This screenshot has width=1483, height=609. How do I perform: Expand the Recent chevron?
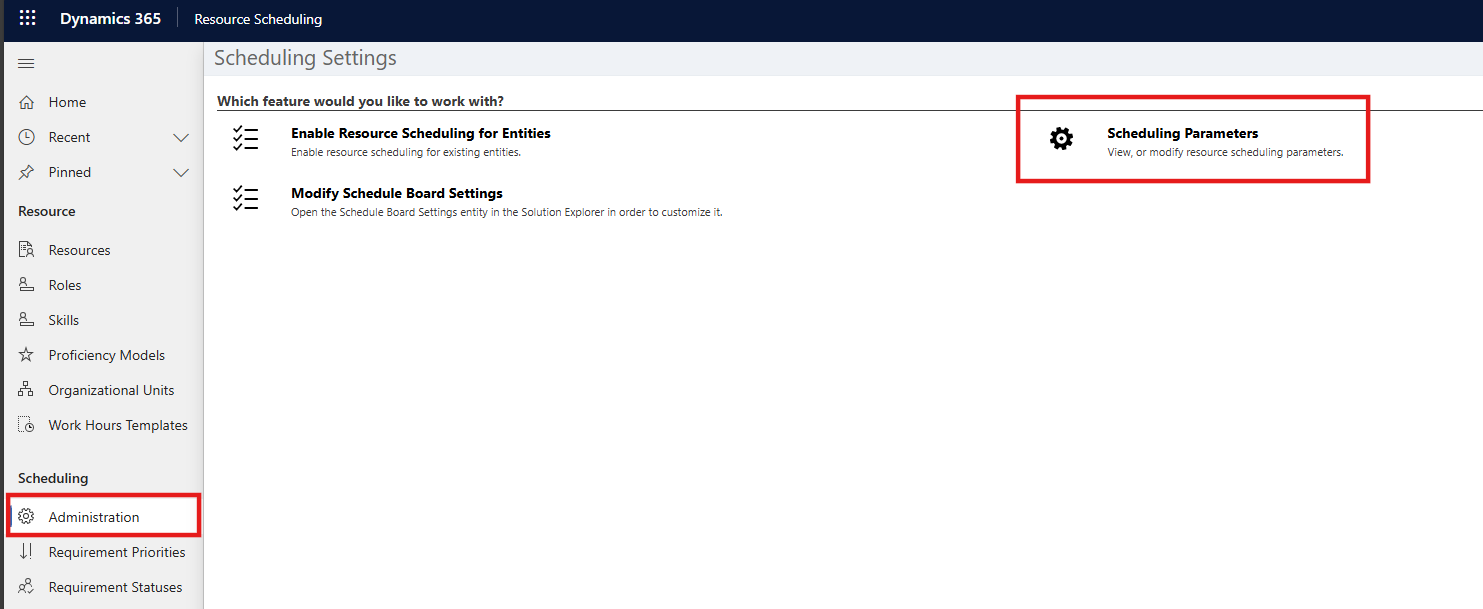pyautogui.click(x=181, y=137)
